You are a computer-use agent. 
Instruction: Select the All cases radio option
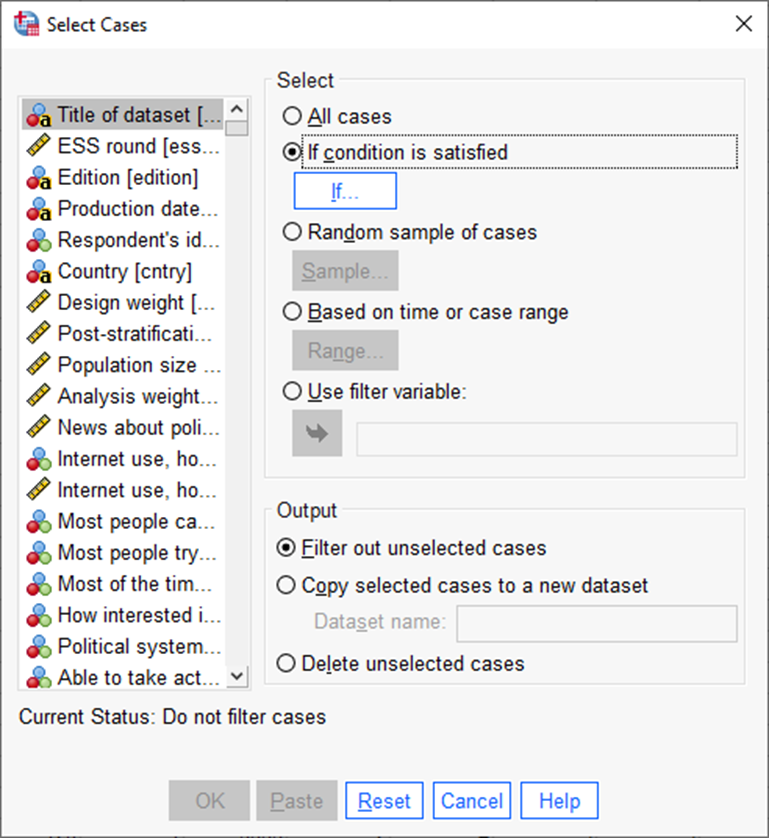pyautogui.click(x=292, y=116)
